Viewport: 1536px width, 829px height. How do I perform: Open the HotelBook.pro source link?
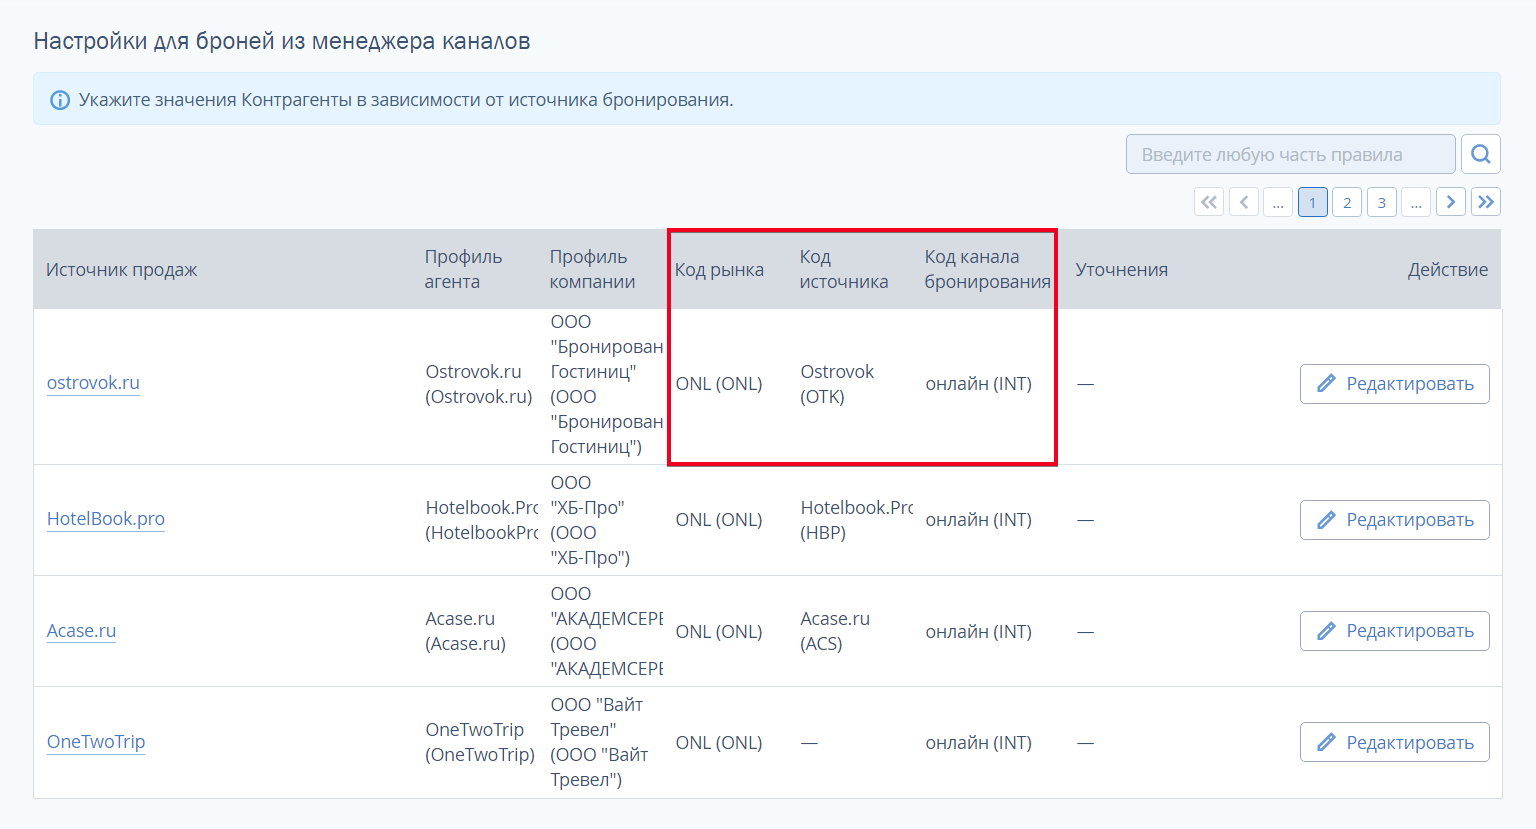(106, 519)
